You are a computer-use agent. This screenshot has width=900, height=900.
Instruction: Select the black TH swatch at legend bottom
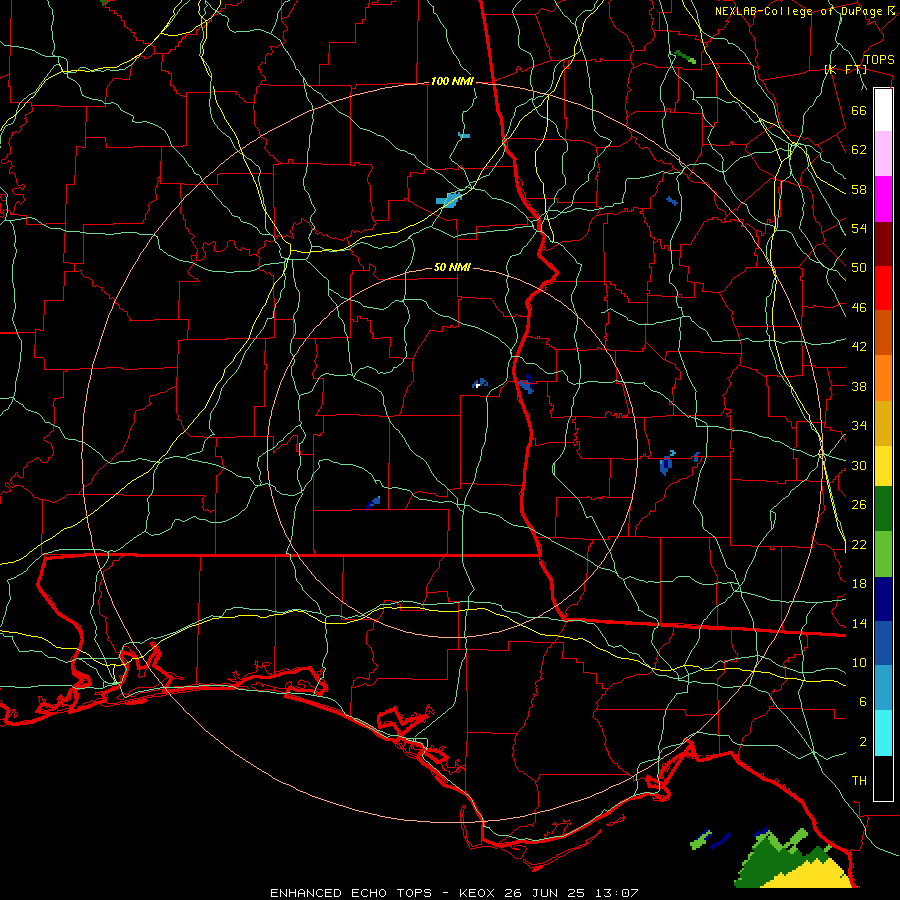click(883, 778)
